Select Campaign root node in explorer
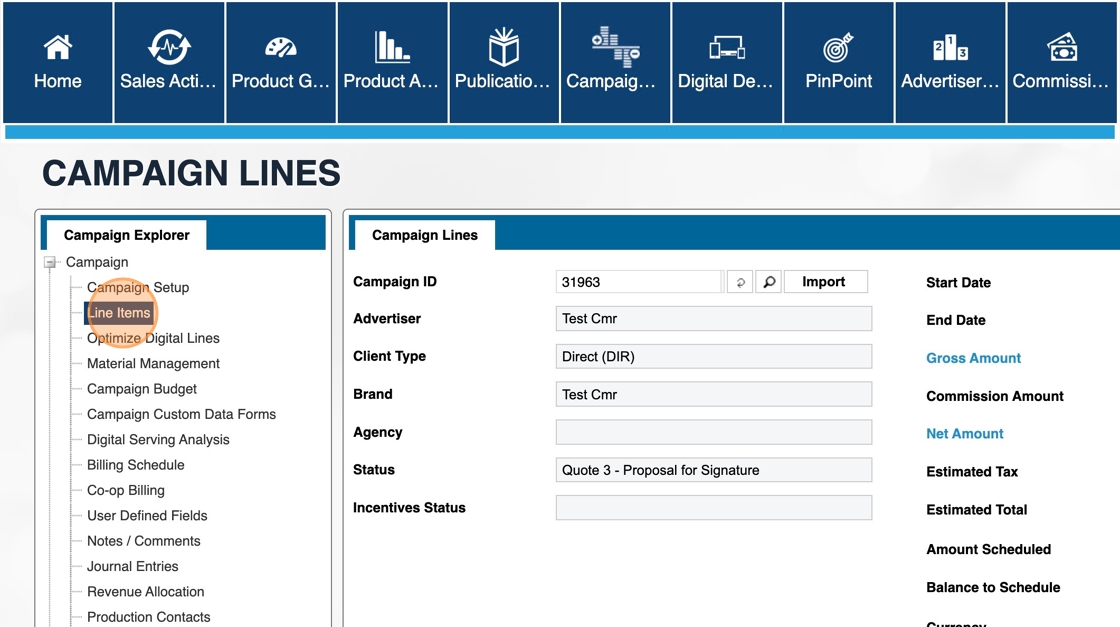Screen dimensions: 1120x627 [97, 262]
